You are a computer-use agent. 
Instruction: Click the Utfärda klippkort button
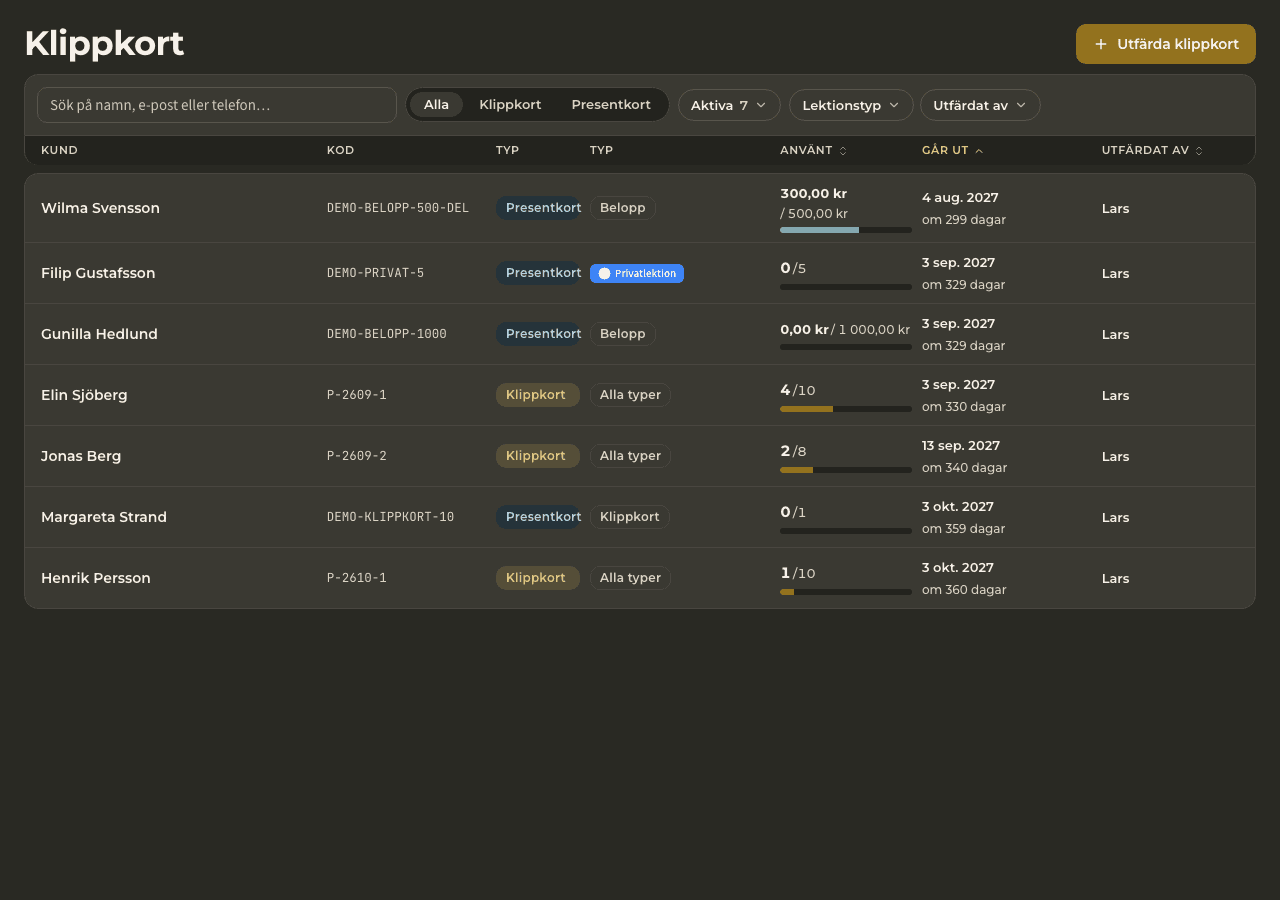coord(1166,44)
